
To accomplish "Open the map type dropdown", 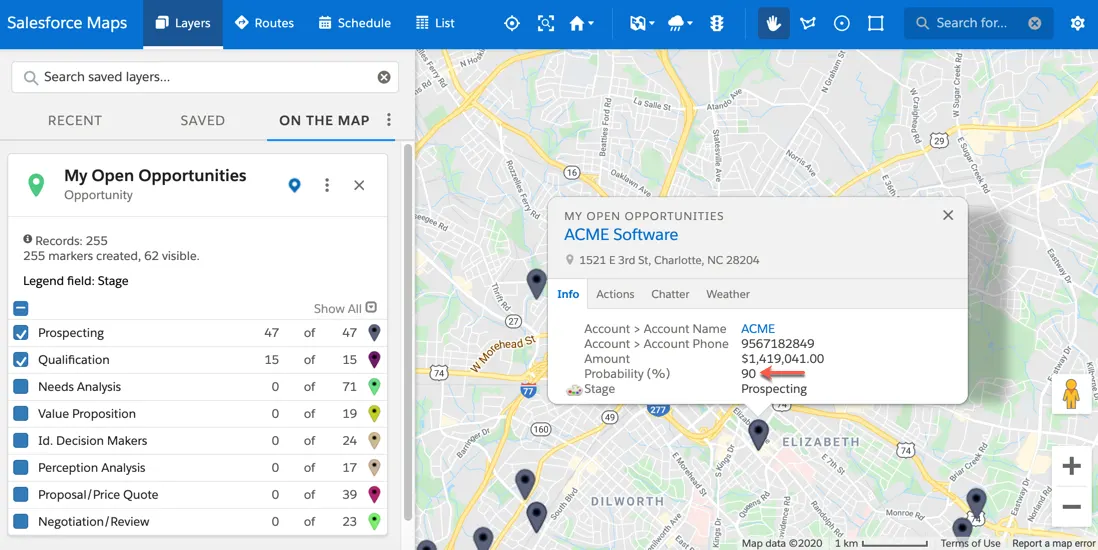I will point(641,23).
